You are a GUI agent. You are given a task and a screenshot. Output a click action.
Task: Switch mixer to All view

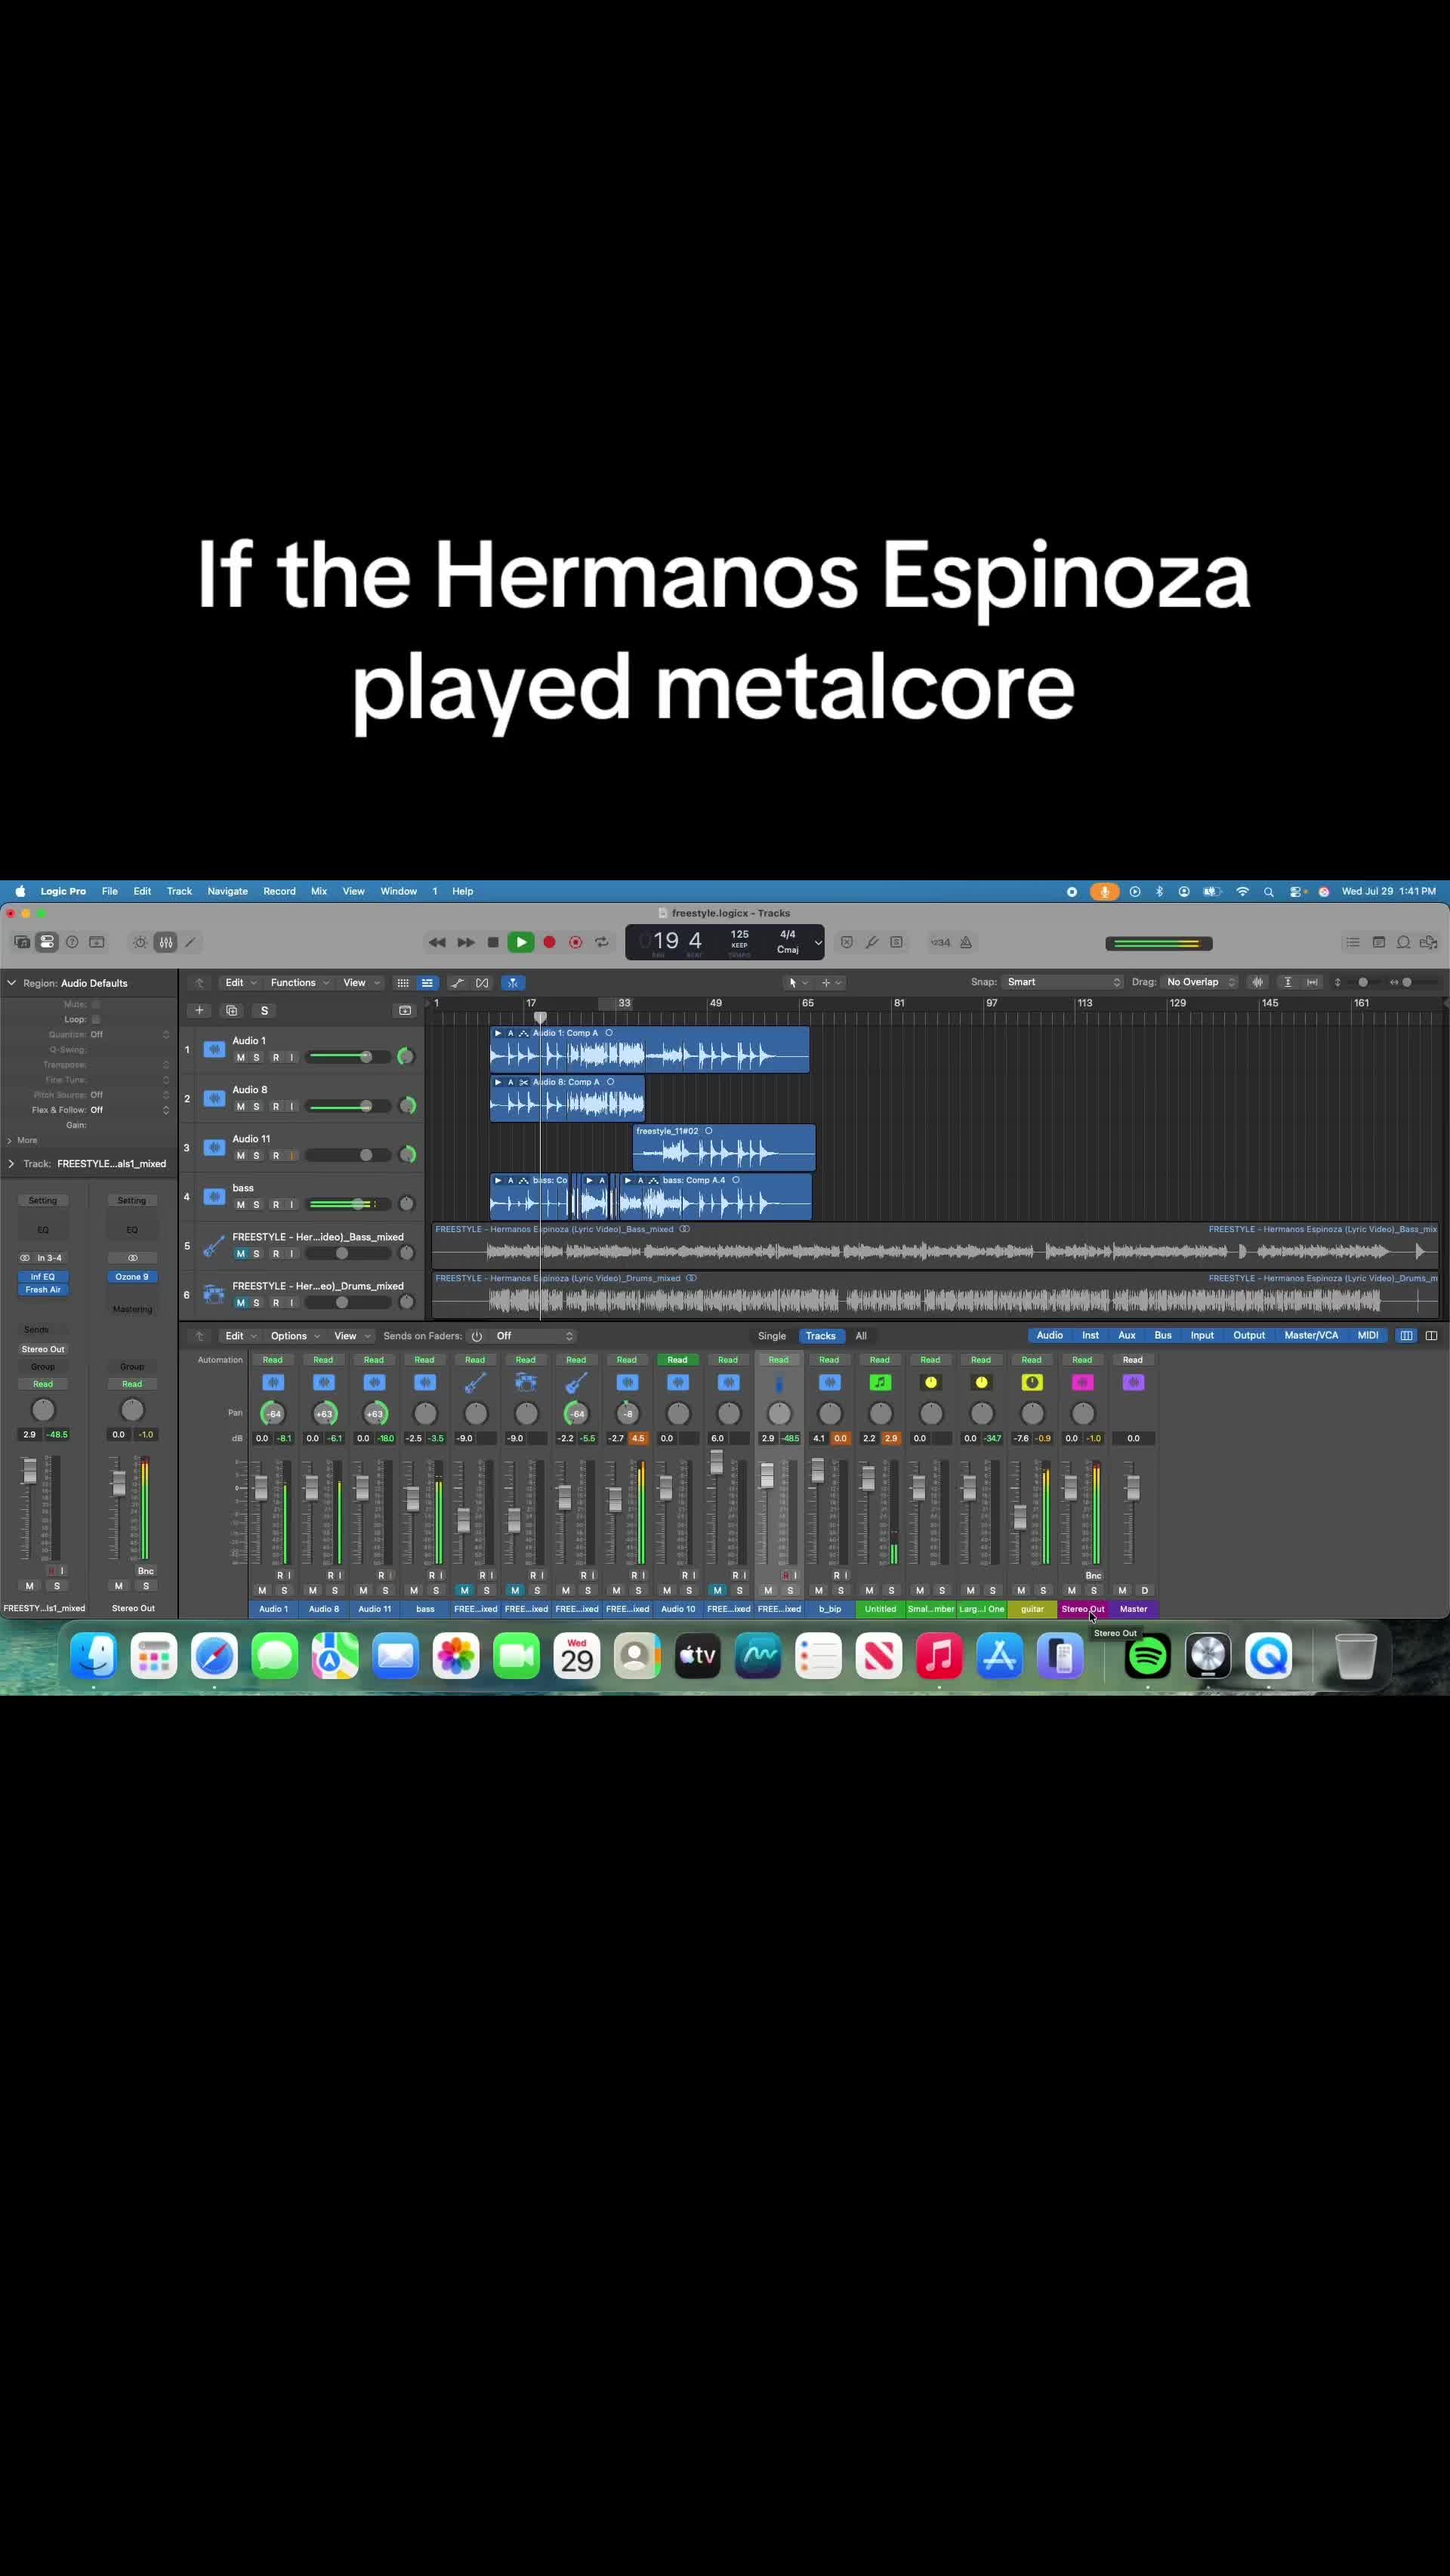coord(861,1336)
